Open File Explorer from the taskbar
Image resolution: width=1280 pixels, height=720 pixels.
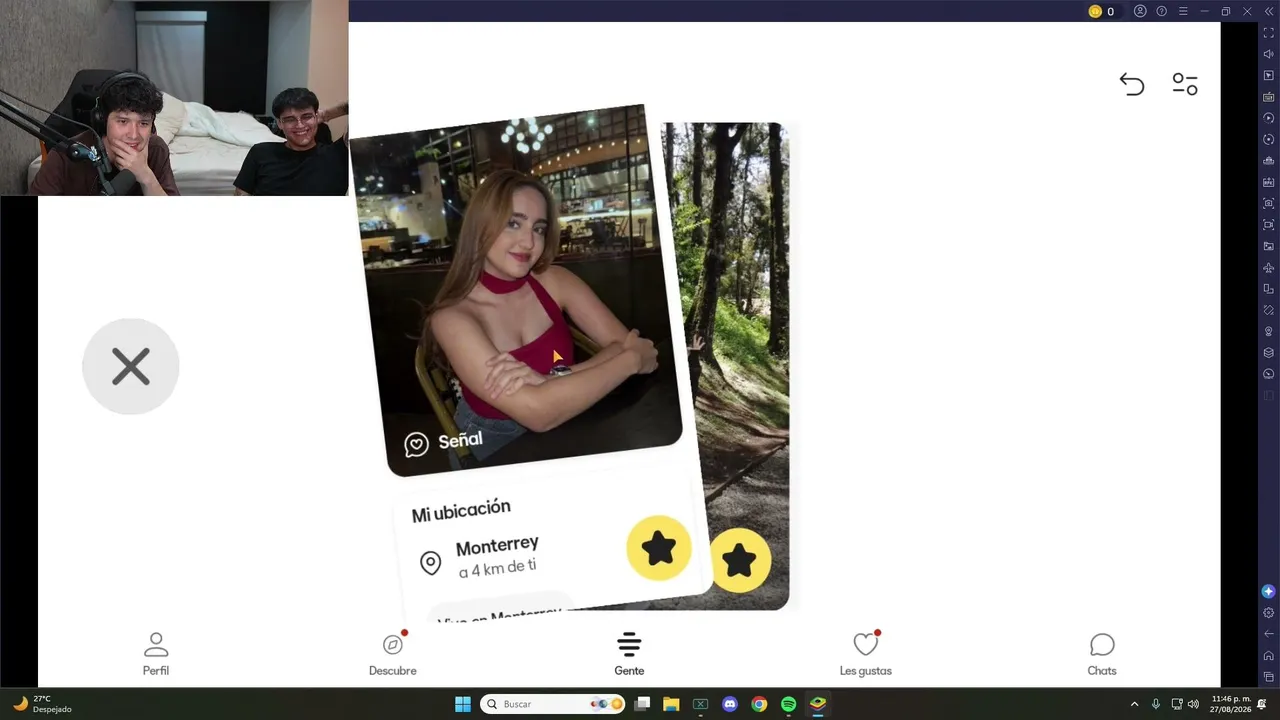pos(671,704)
